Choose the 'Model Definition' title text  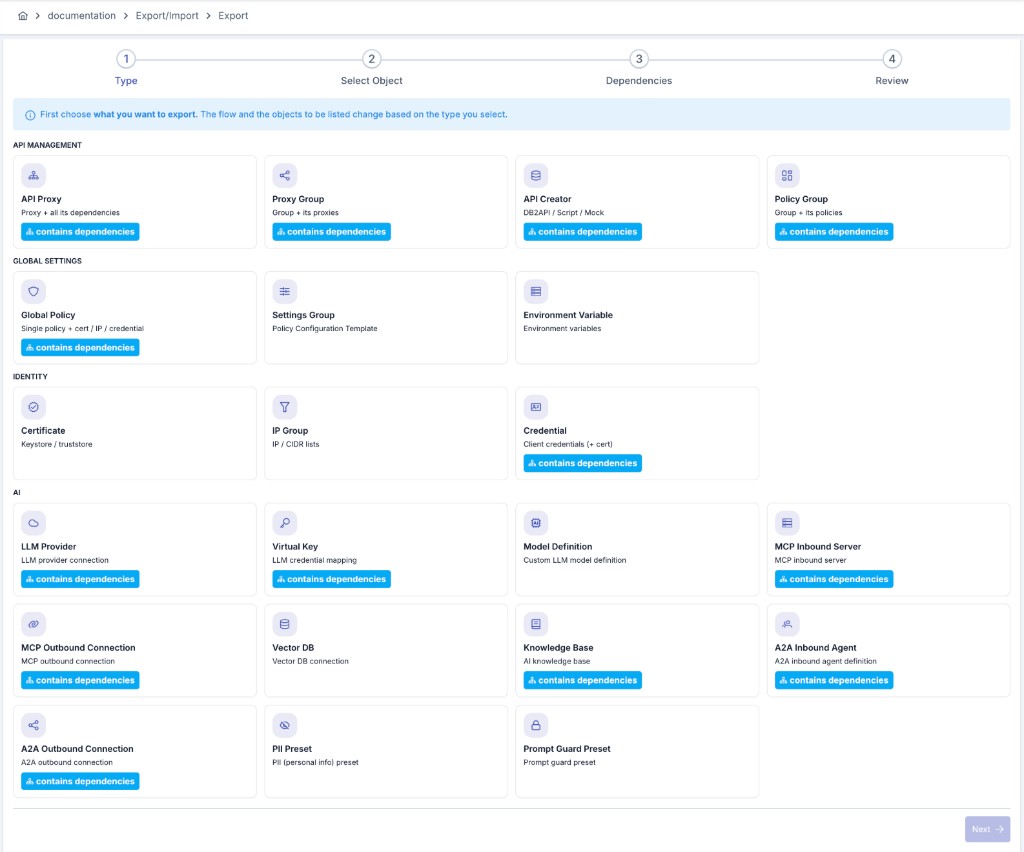tap(558, 546)
